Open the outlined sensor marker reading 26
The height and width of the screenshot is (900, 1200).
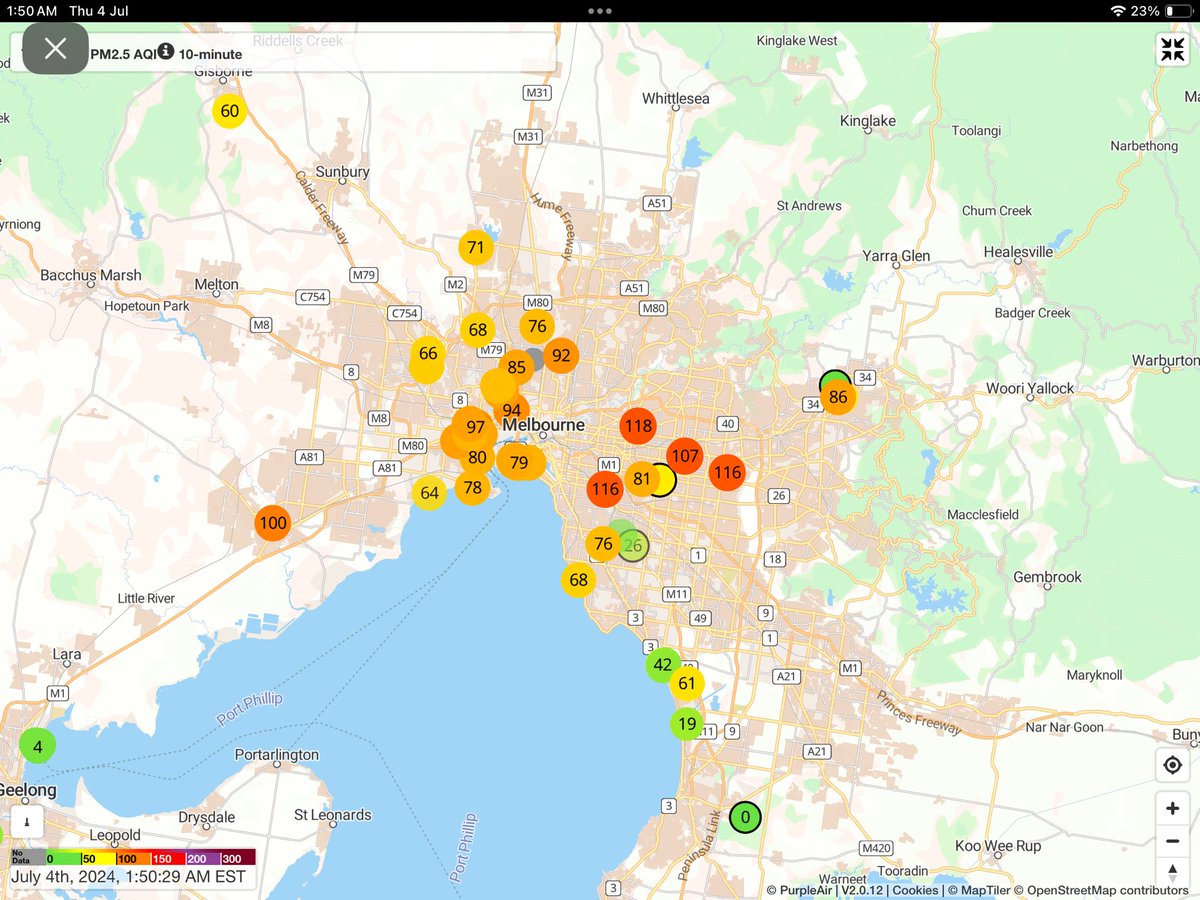633,546
